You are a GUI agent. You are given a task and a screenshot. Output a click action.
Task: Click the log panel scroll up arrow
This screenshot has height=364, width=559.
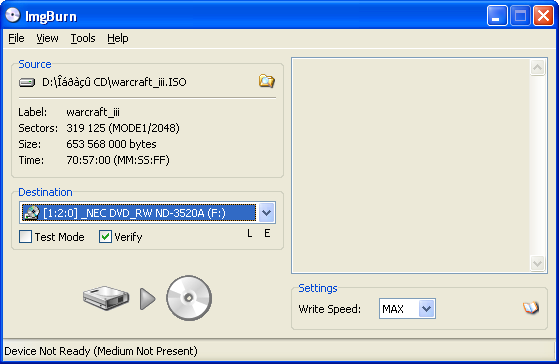(x=537, y=67)
